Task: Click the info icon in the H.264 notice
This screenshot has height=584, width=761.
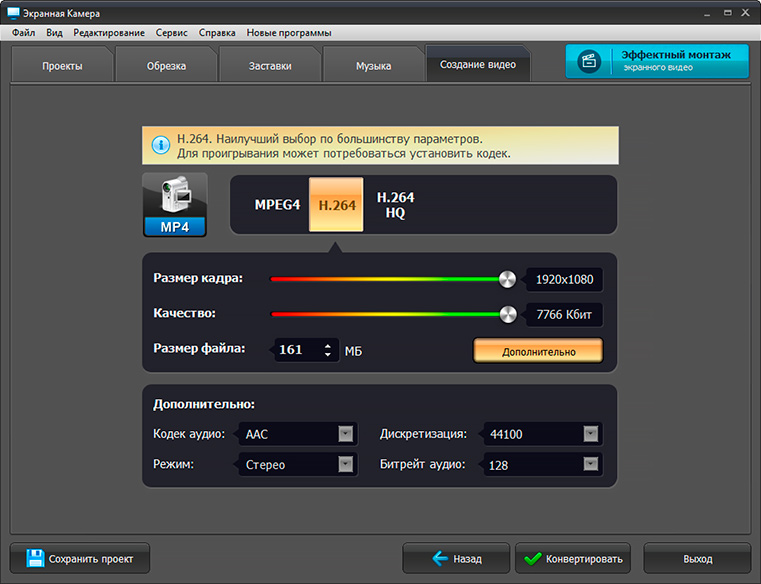Action: coord(161,145)
